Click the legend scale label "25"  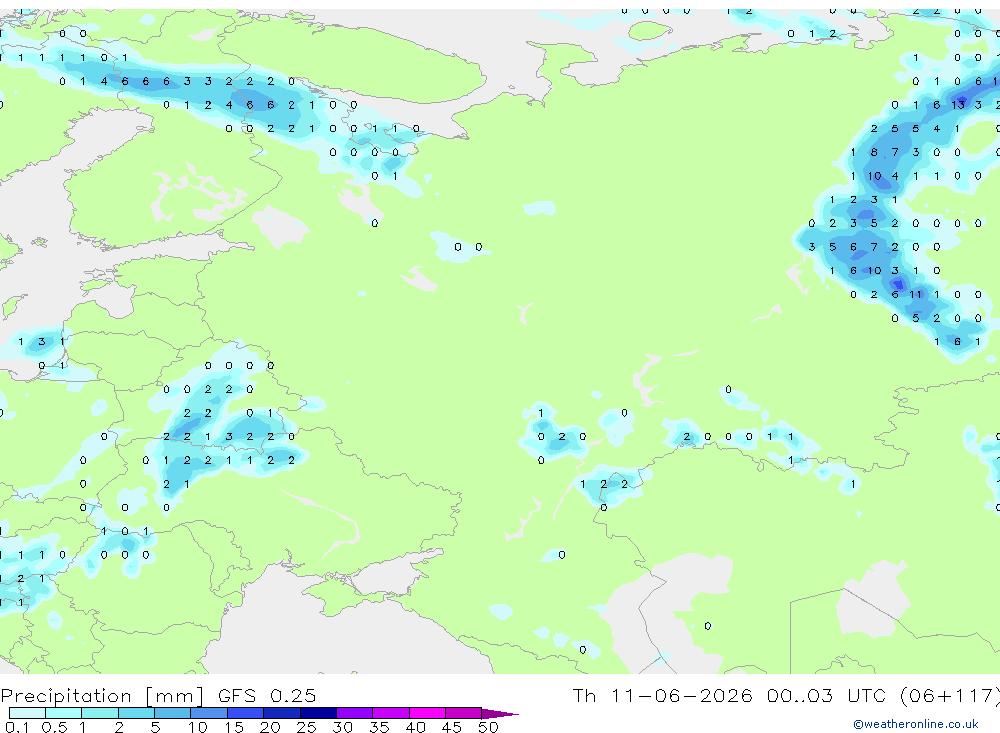[306, 727]
